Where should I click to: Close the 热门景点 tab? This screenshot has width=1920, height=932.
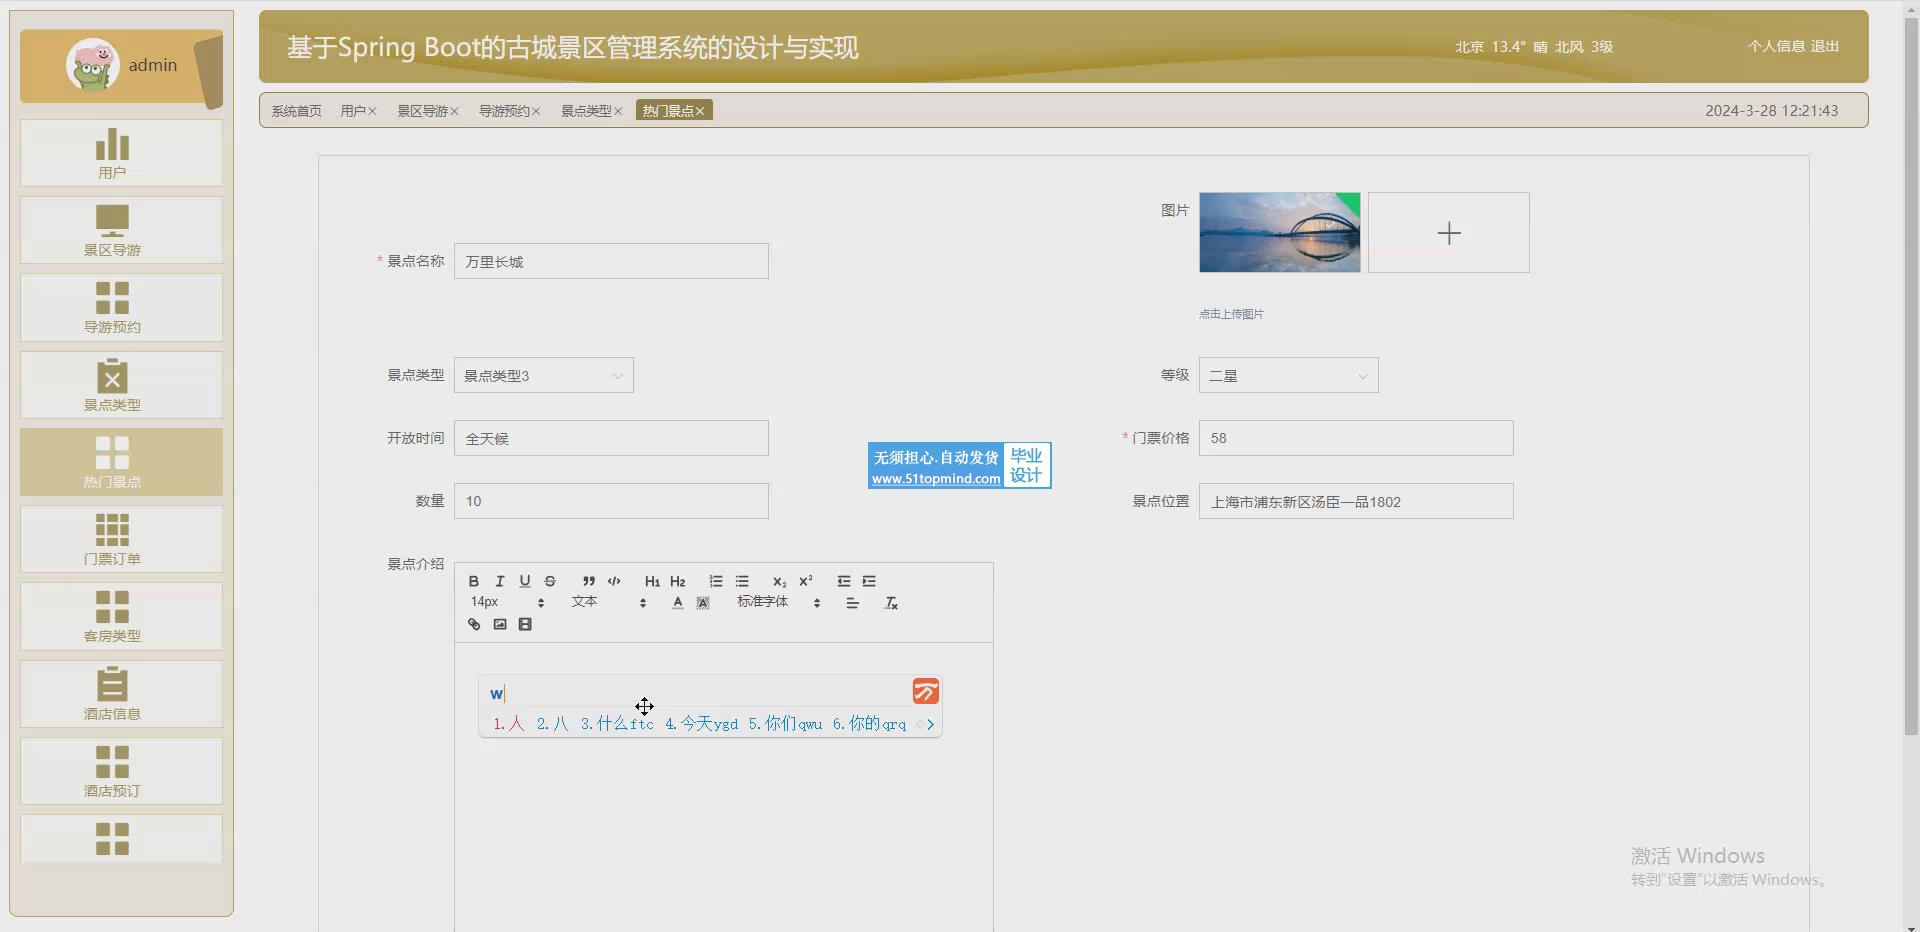[700, 111]
